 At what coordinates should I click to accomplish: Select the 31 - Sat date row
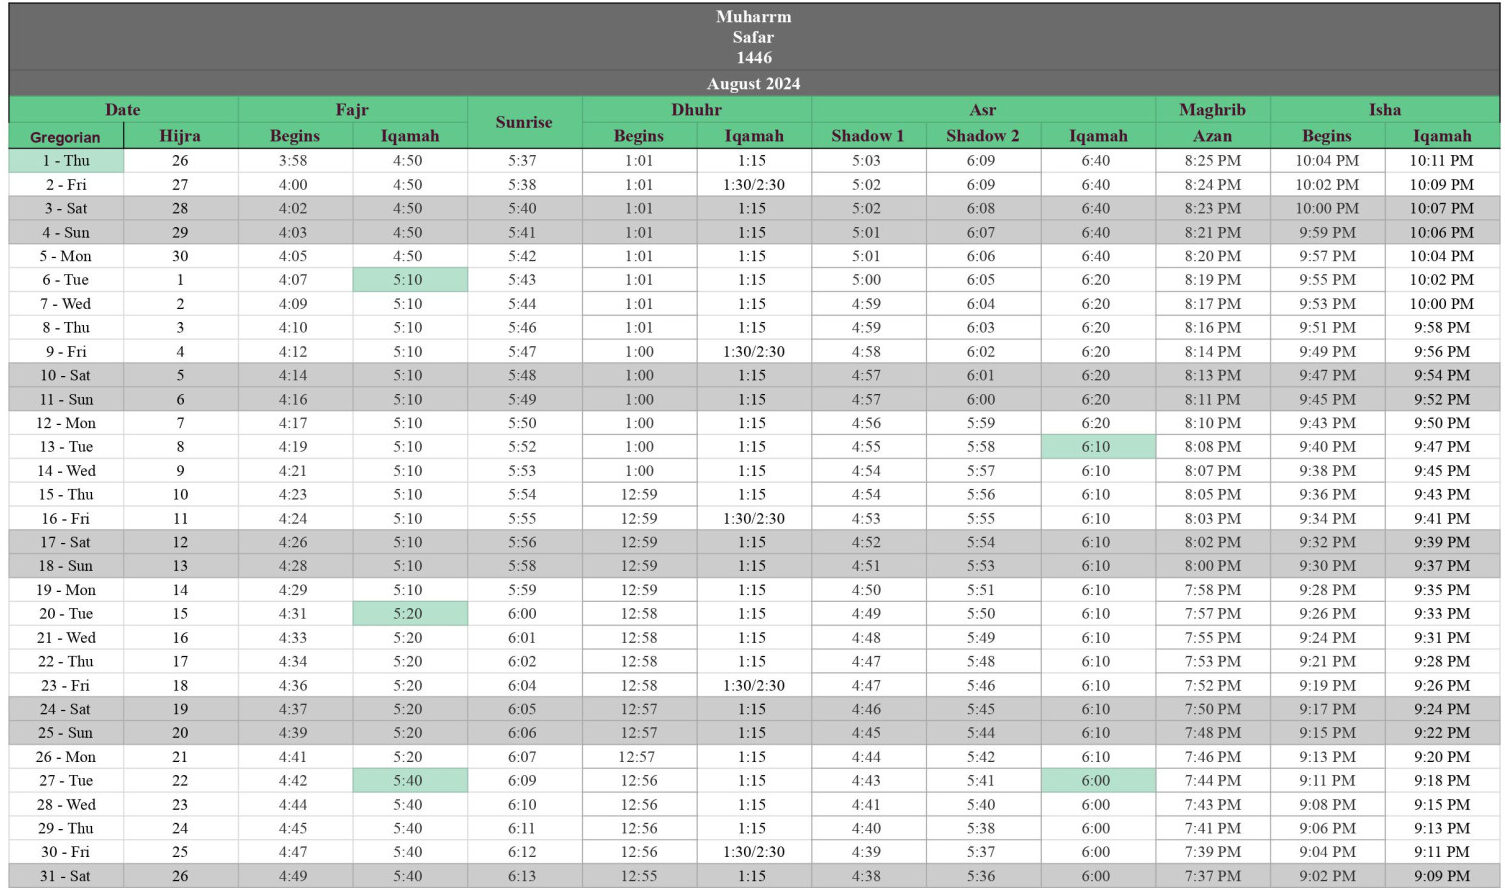[754, 876]
